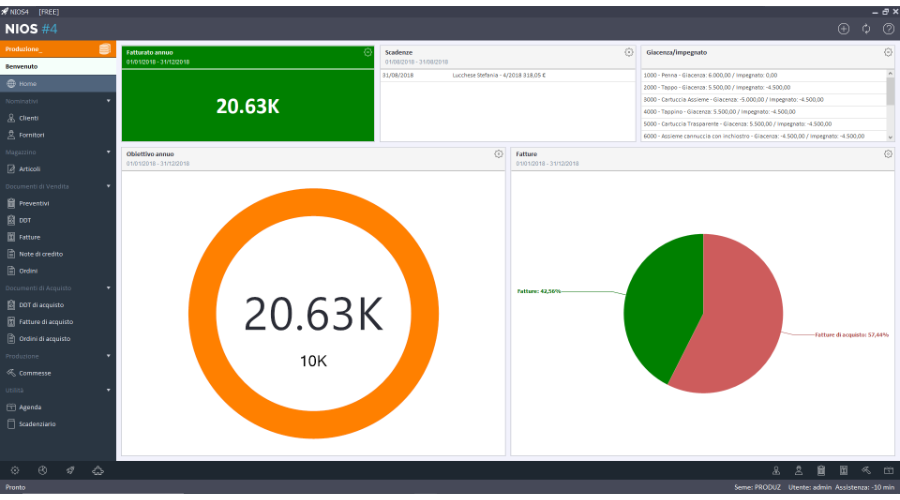Open Scadenziario in the sidebar

[37, 424]
